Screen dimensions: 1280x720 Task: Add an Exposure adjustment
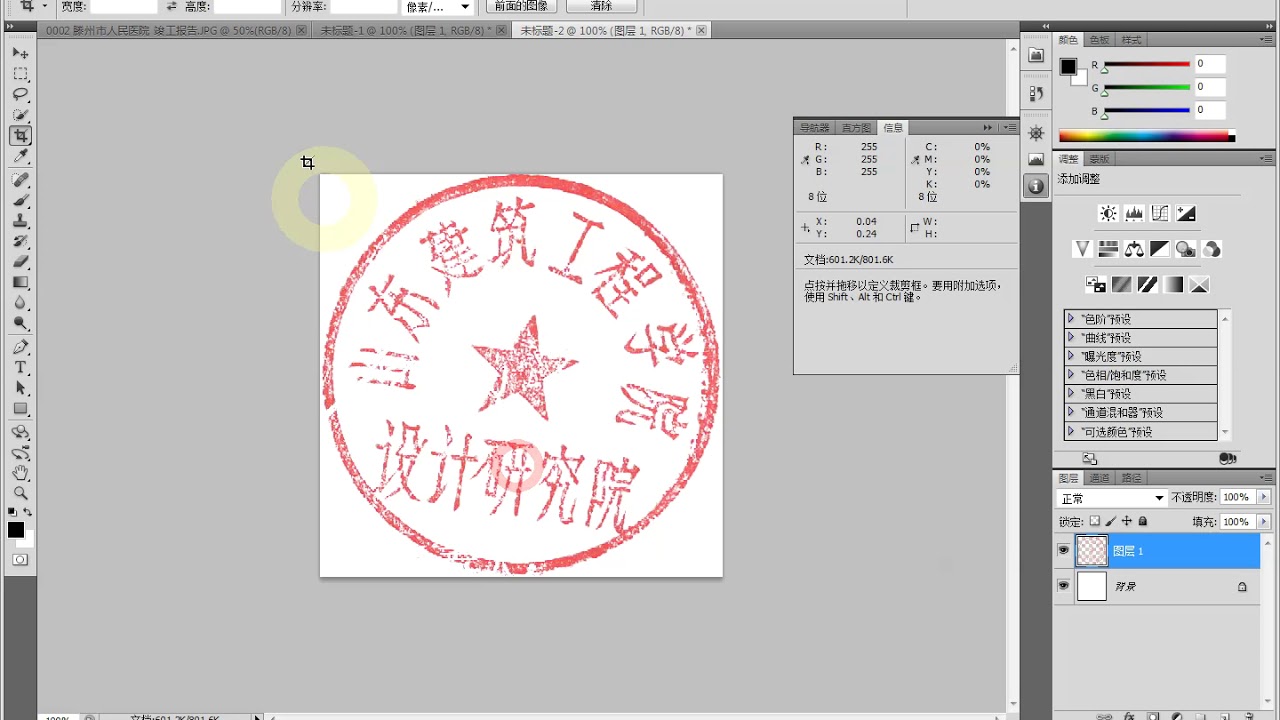click(x=1186, y=213)
